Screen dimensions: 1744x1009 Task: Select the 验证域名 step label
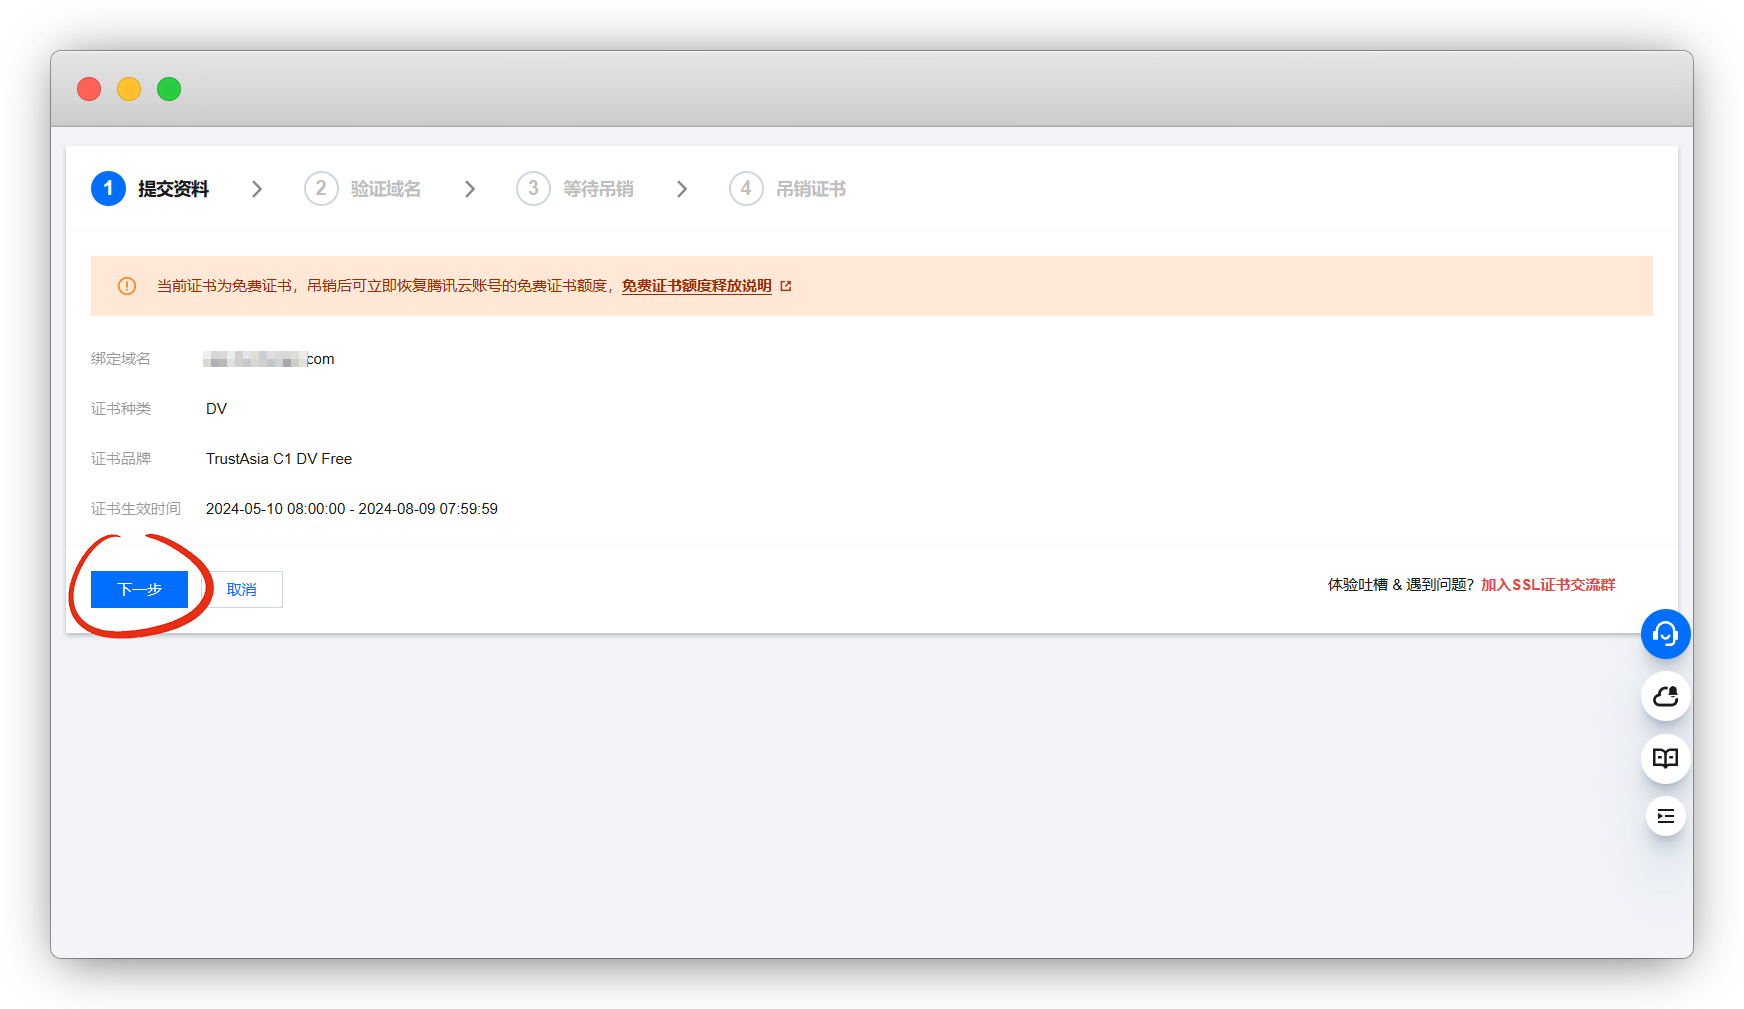click(x=386, y=189)
